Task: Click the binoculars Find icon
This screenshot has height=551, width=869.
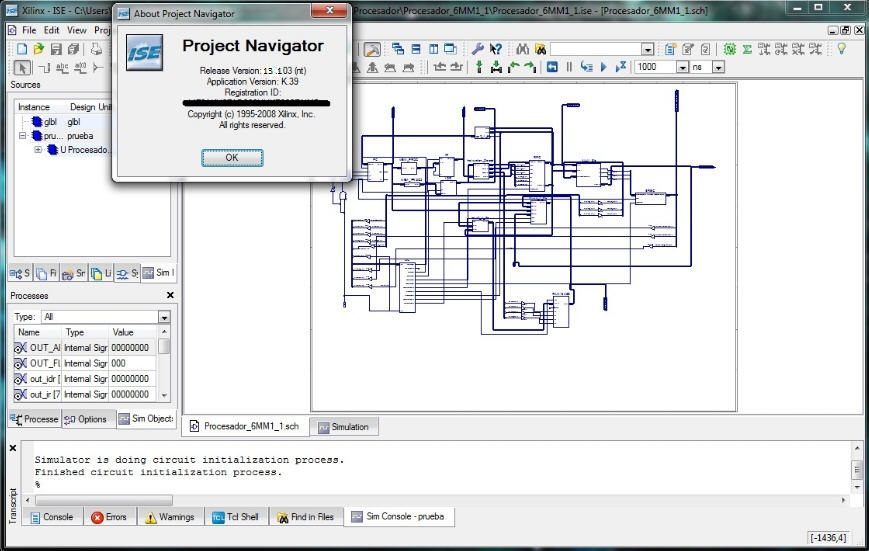Action: tap(522, 49)
